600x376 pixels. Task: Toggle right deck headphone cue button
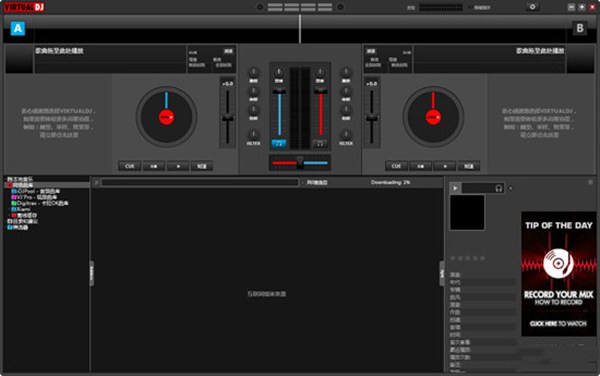pyautogui.click(x=320, y=144)
